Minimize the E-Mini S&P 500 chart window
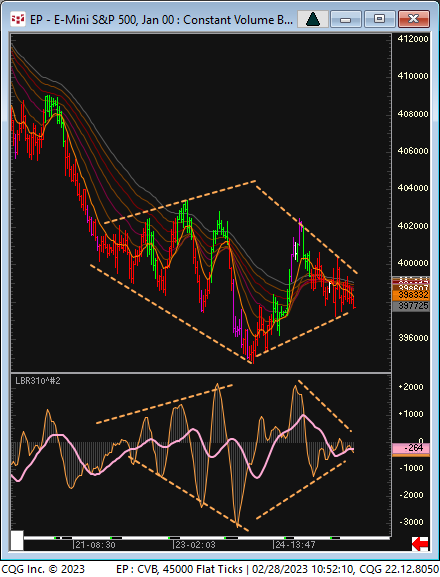Screen dimensions: 440x577 pyautogui.click(x=345, y=19)
